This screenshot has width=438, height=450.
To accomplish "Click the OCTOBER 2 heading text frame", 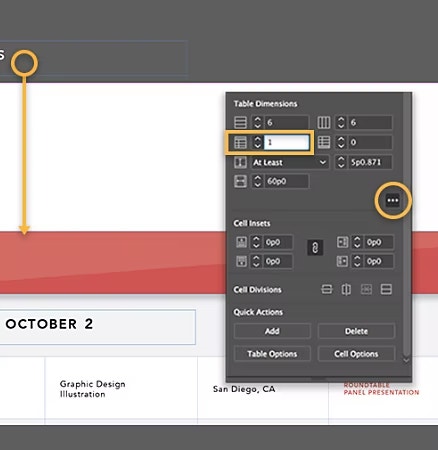I will [x=97, y=327].
